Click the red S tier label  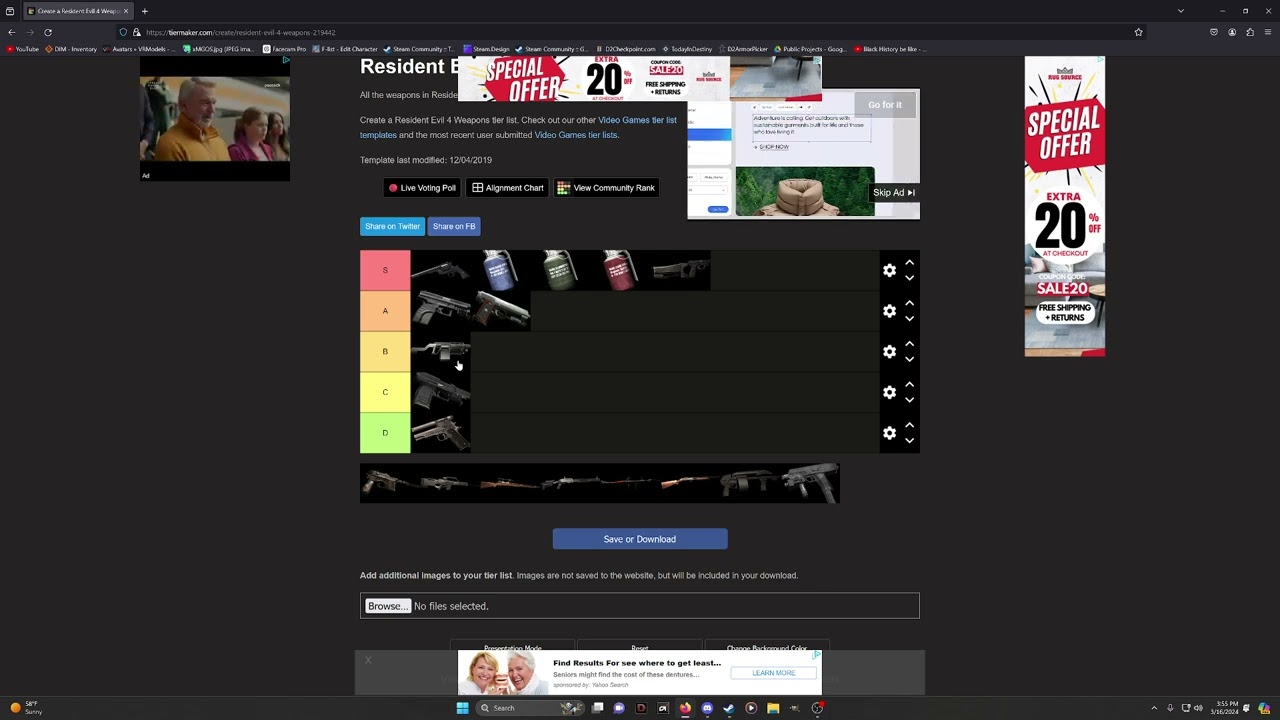pyautogui.click(x=385, y=270)
